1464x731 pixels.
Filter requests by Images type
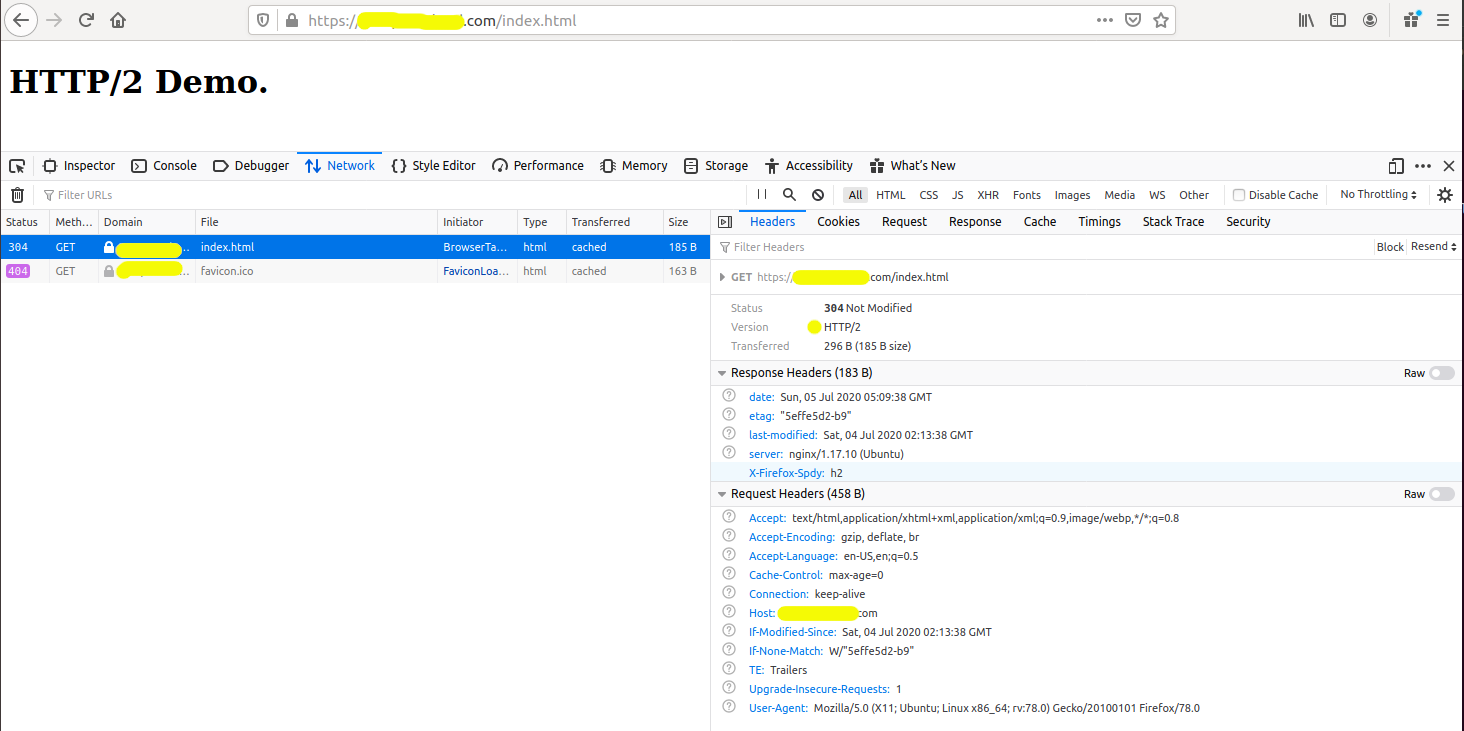click(x=1072, y=195)
